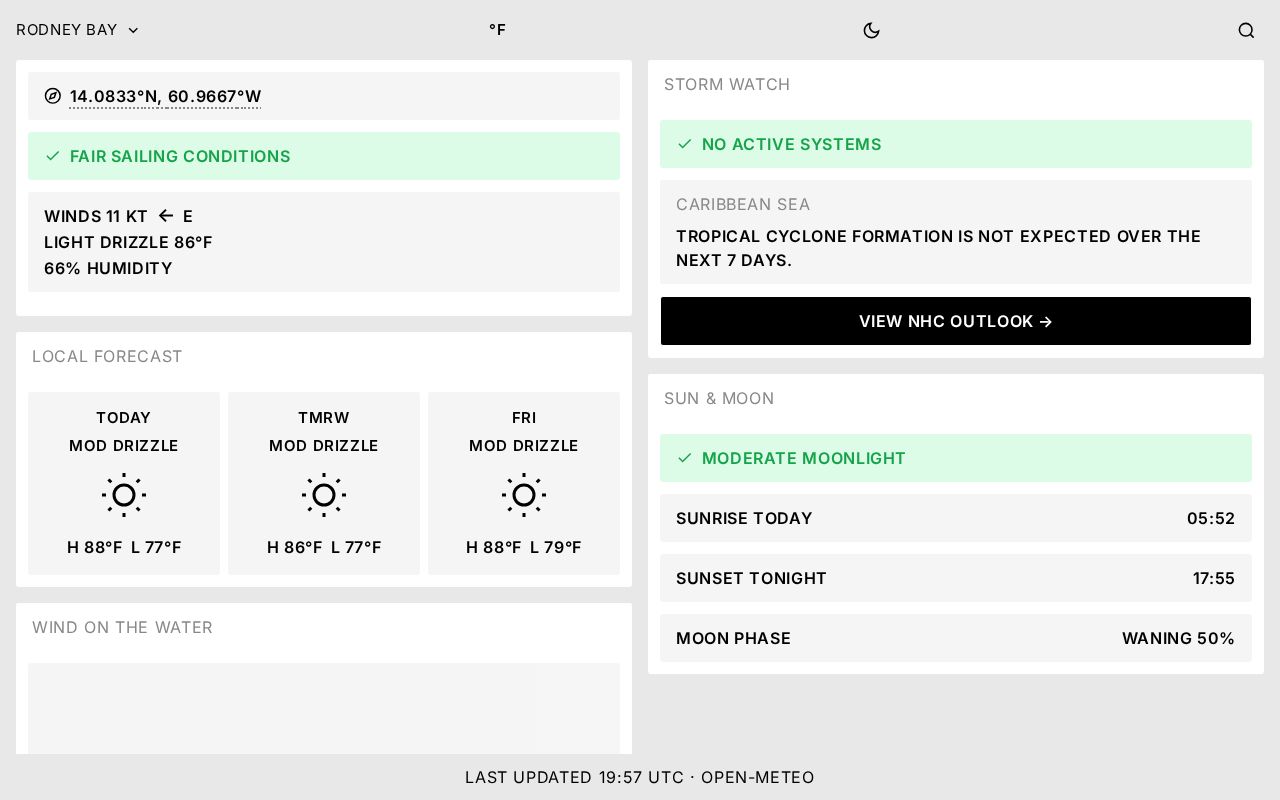Viewport: 1280px width, 800px height.
Task: Click the compass icon beside coordinates
Action: [53, 96]
